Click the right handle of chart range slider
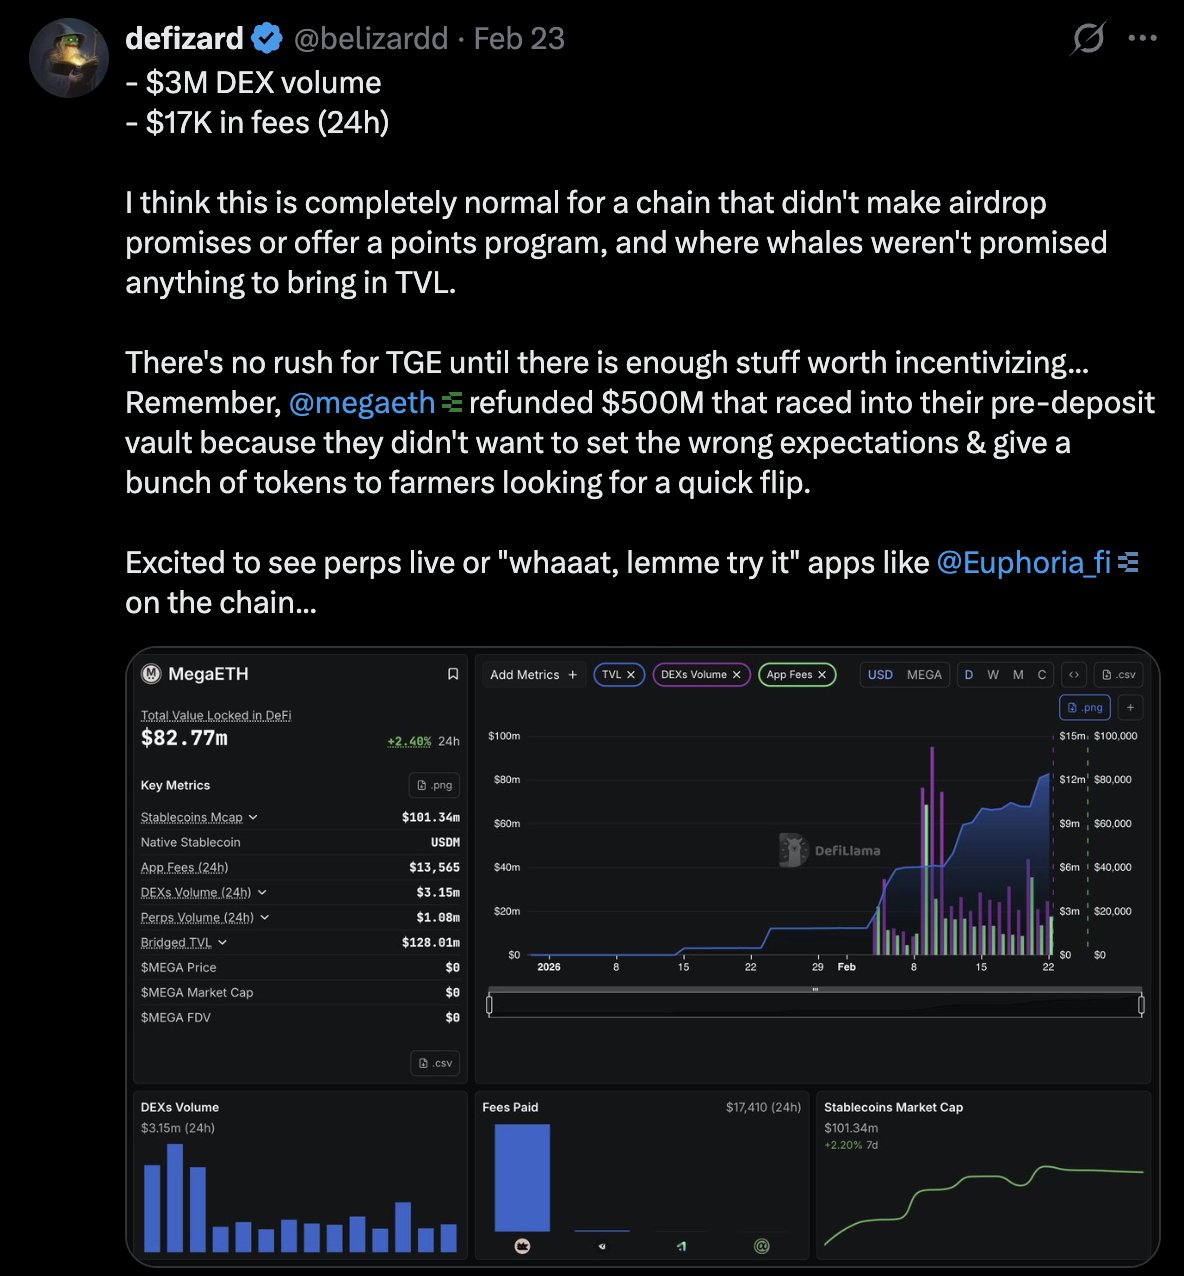 (1141, 1004)
